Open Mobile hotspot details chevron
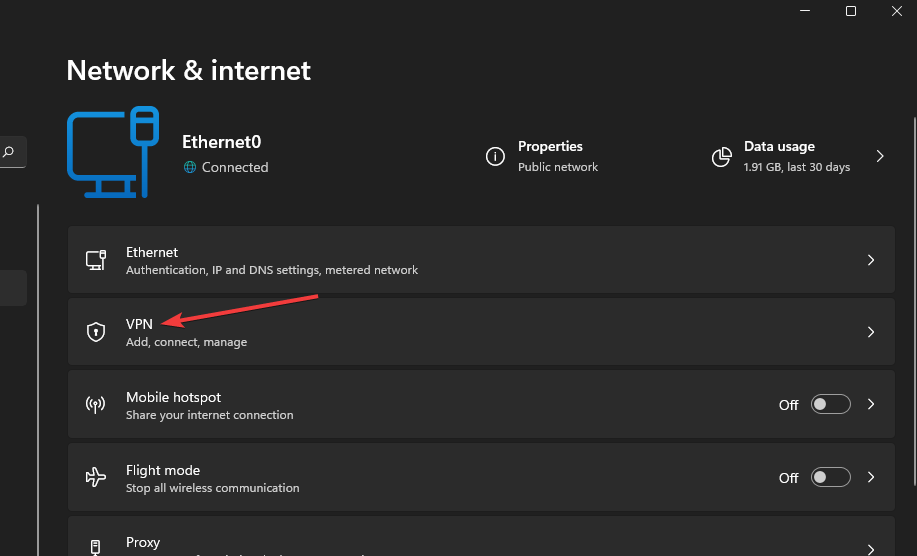The height and width of the screenshot is (556, 917). [x=871, y=404]
